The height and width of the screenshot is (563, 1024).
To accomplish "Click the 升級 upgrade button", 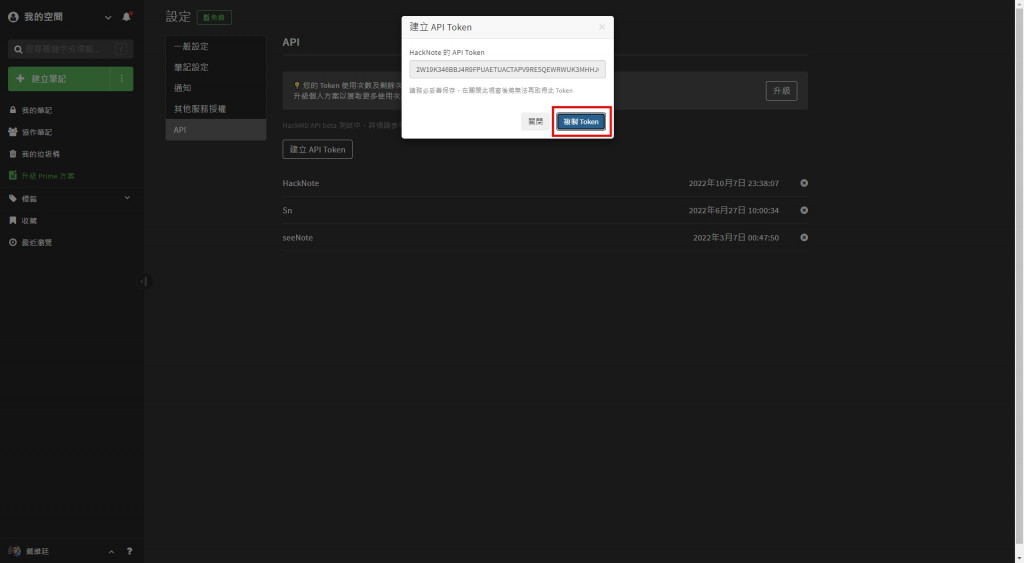I will pos(781,91).
